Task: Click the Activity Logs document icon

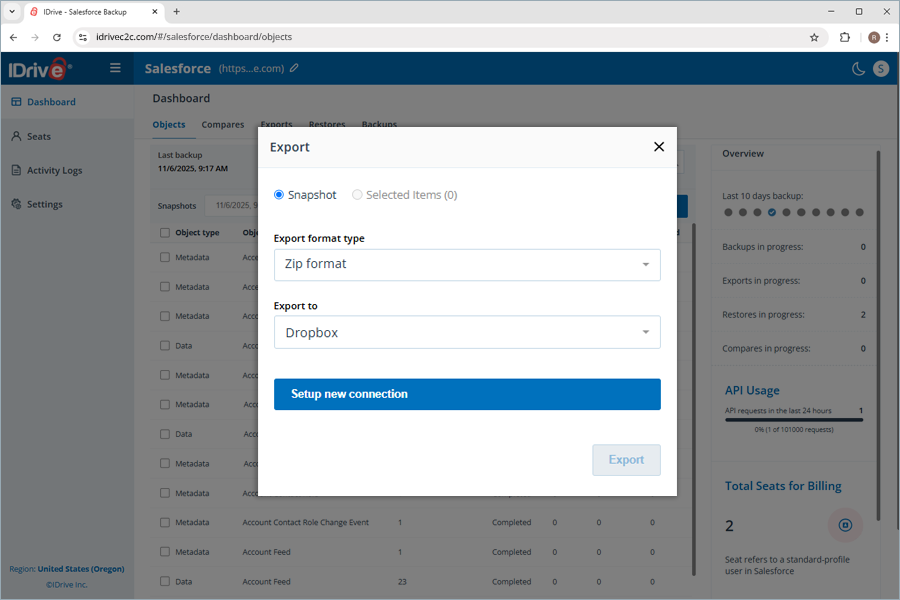Action: tap(16, 170)
